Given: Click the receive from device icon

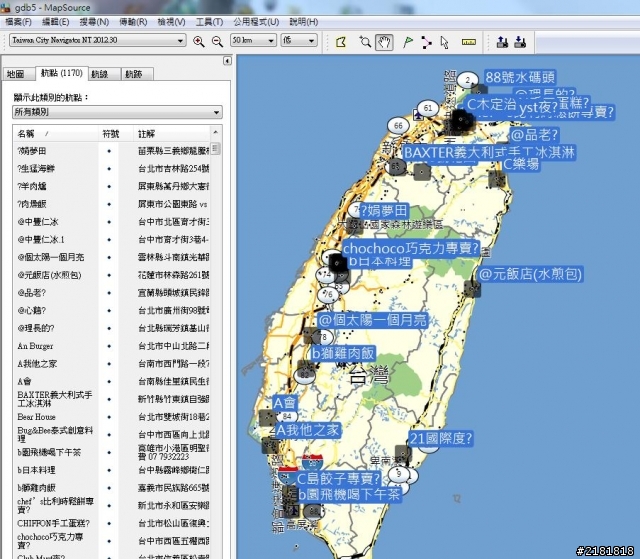Looking at the screenshot, I should 520,42.
